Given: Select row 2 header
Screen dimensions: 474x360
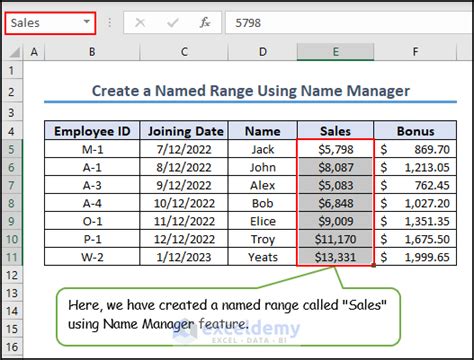Looking at the screenshot, I should coord(12,91).
